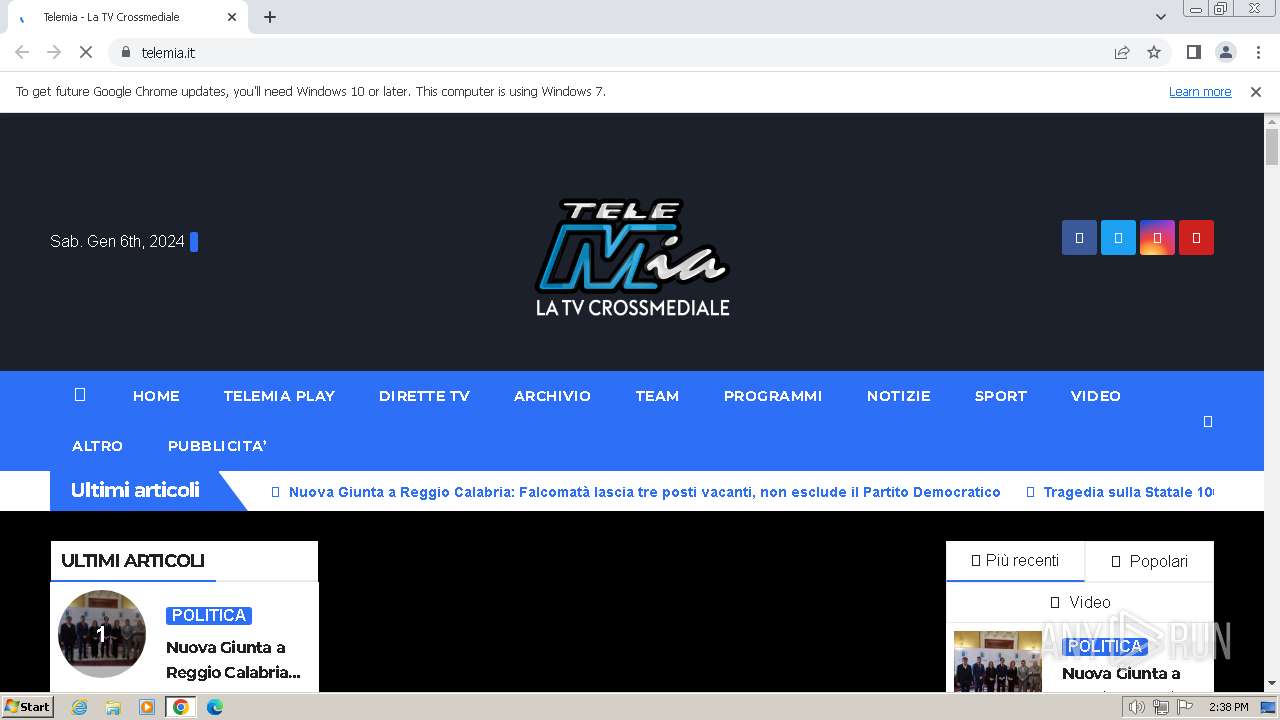This screenshot has width=1280, height=720.
Task: Read the Nuova Giunta ticker headline
Action: point(645,492)
